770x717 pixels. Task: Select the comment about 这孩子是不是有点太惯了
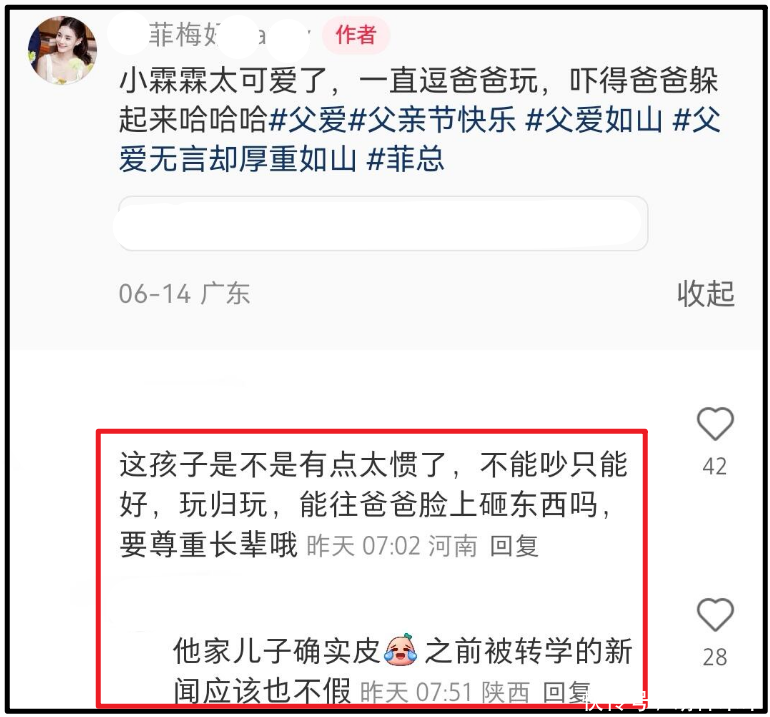coord(373,505)
